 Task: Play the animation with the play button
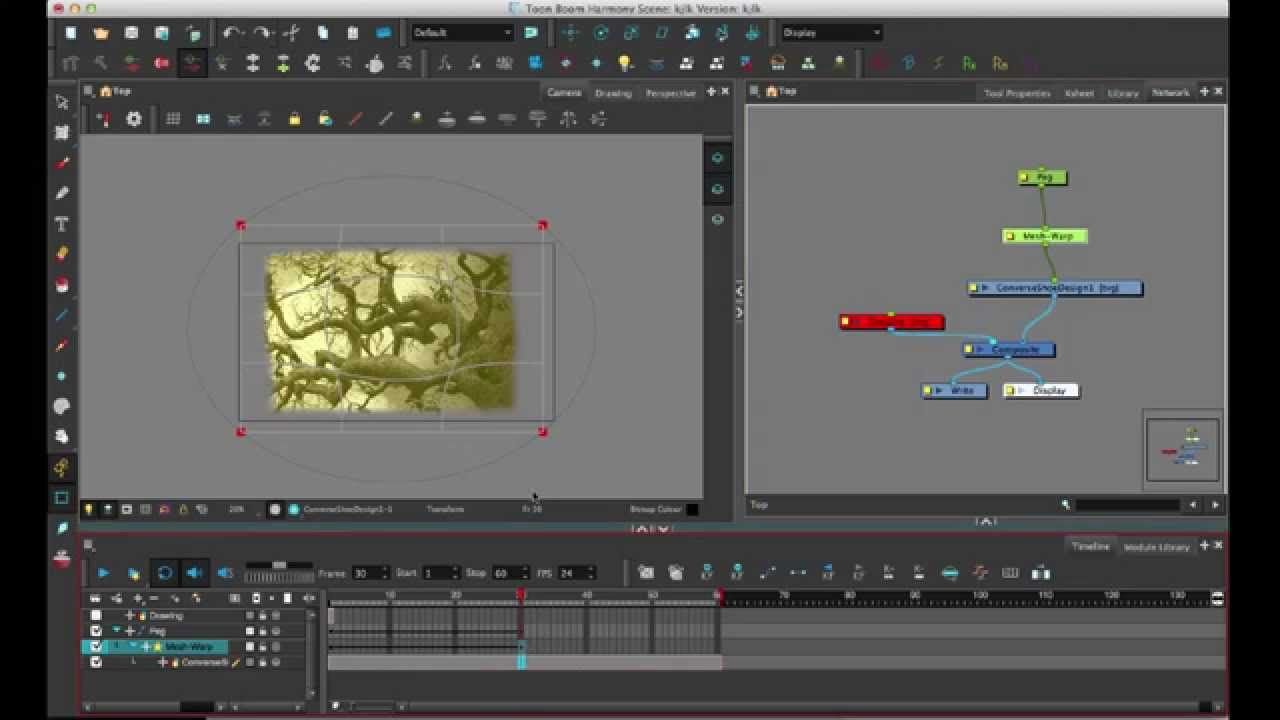pyautogui.click(x=103, y=573)
